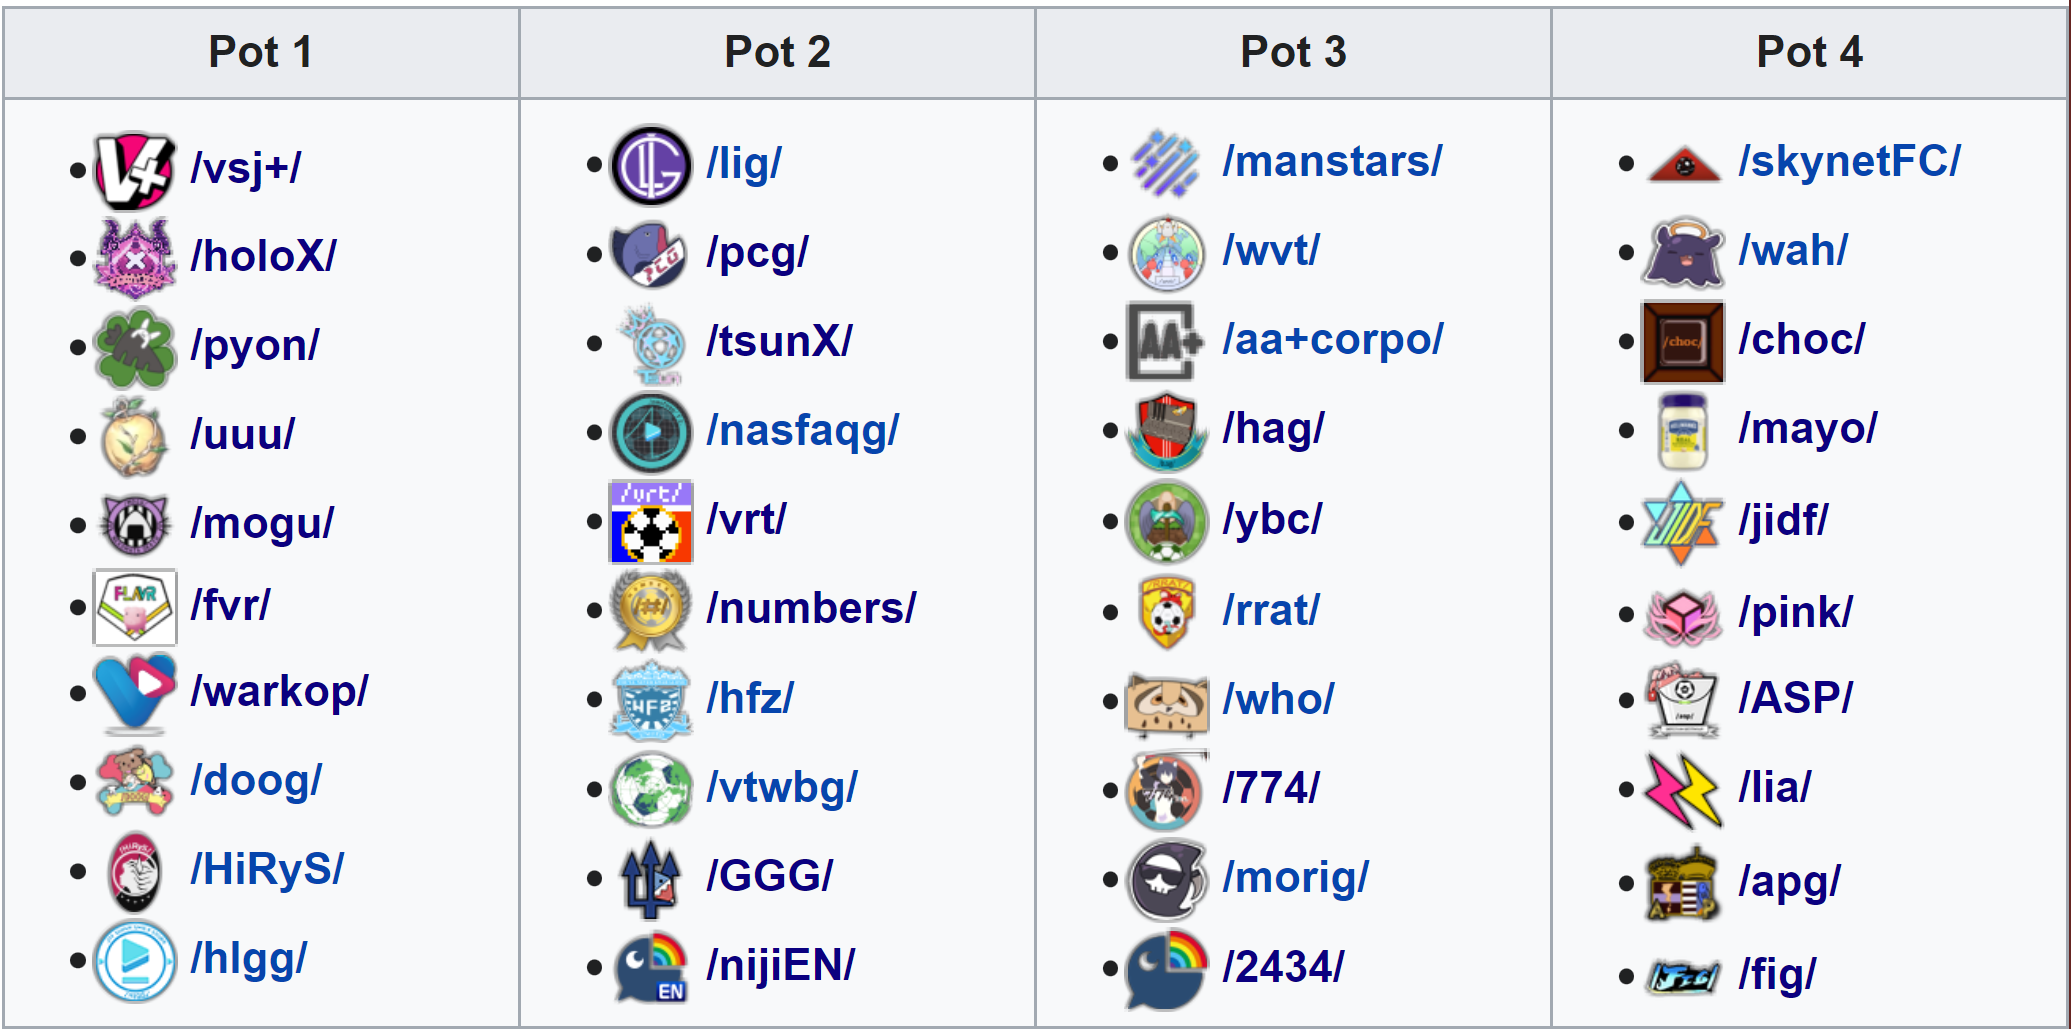Follow the /nasfaqg/ link
Screen dimensions: 2071x1029
coord(802,431)
